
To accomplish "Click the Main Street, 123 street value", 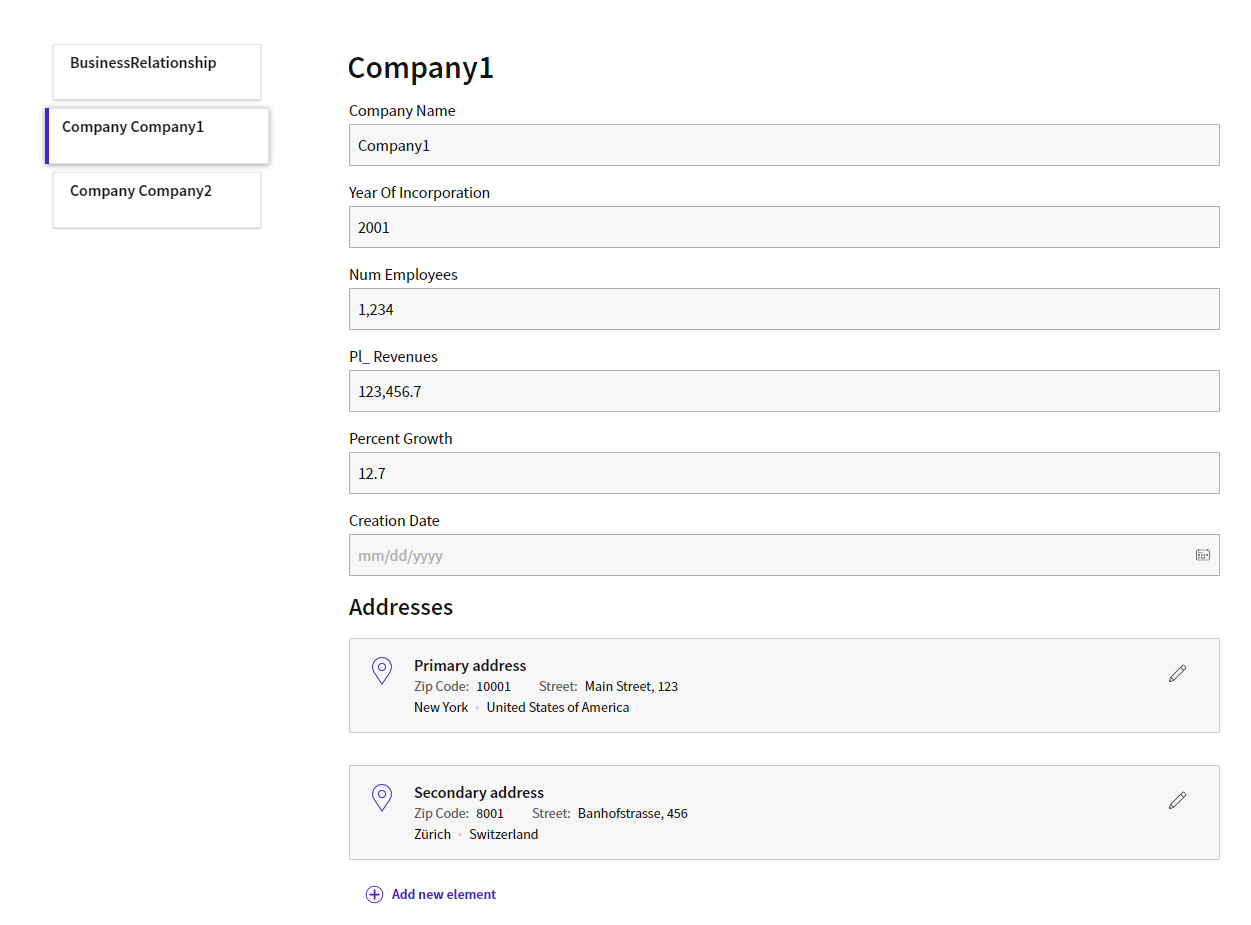I will click(x=631, y=686).
